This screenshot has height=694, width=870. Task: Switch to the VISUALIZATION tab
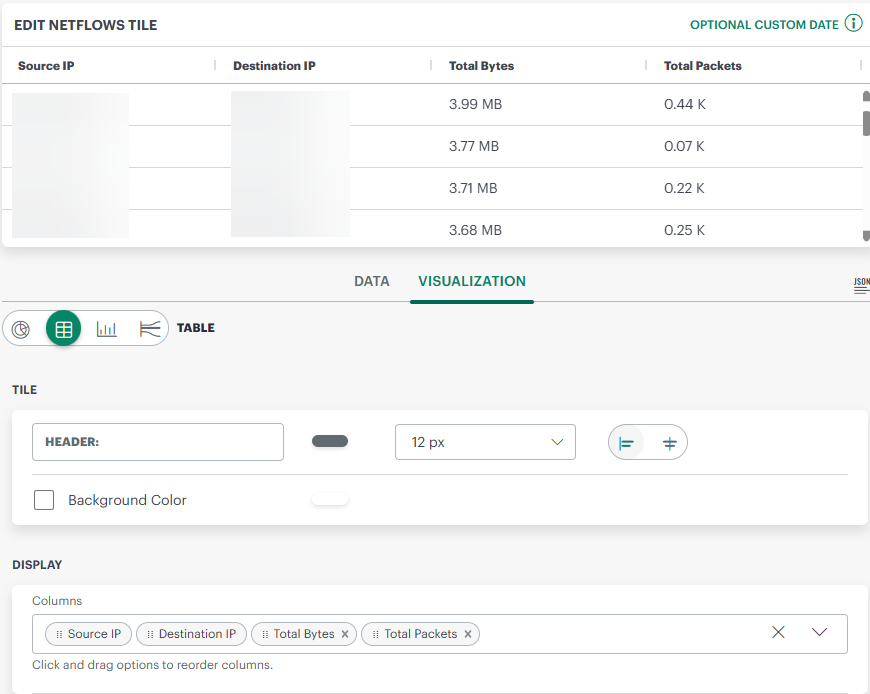tap(472, 281)
